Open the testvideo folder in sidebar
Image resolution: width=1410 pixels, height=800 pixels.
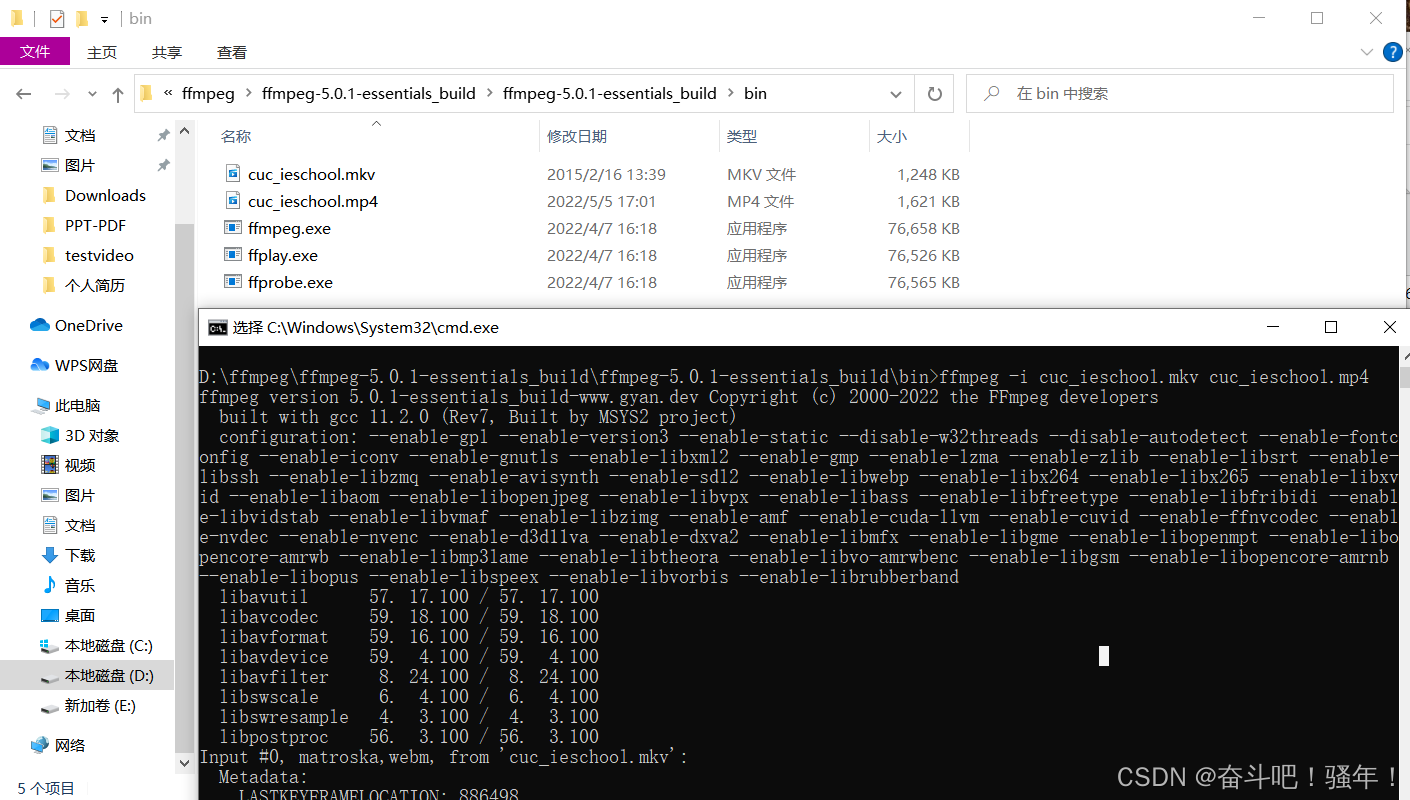[99, 255]
